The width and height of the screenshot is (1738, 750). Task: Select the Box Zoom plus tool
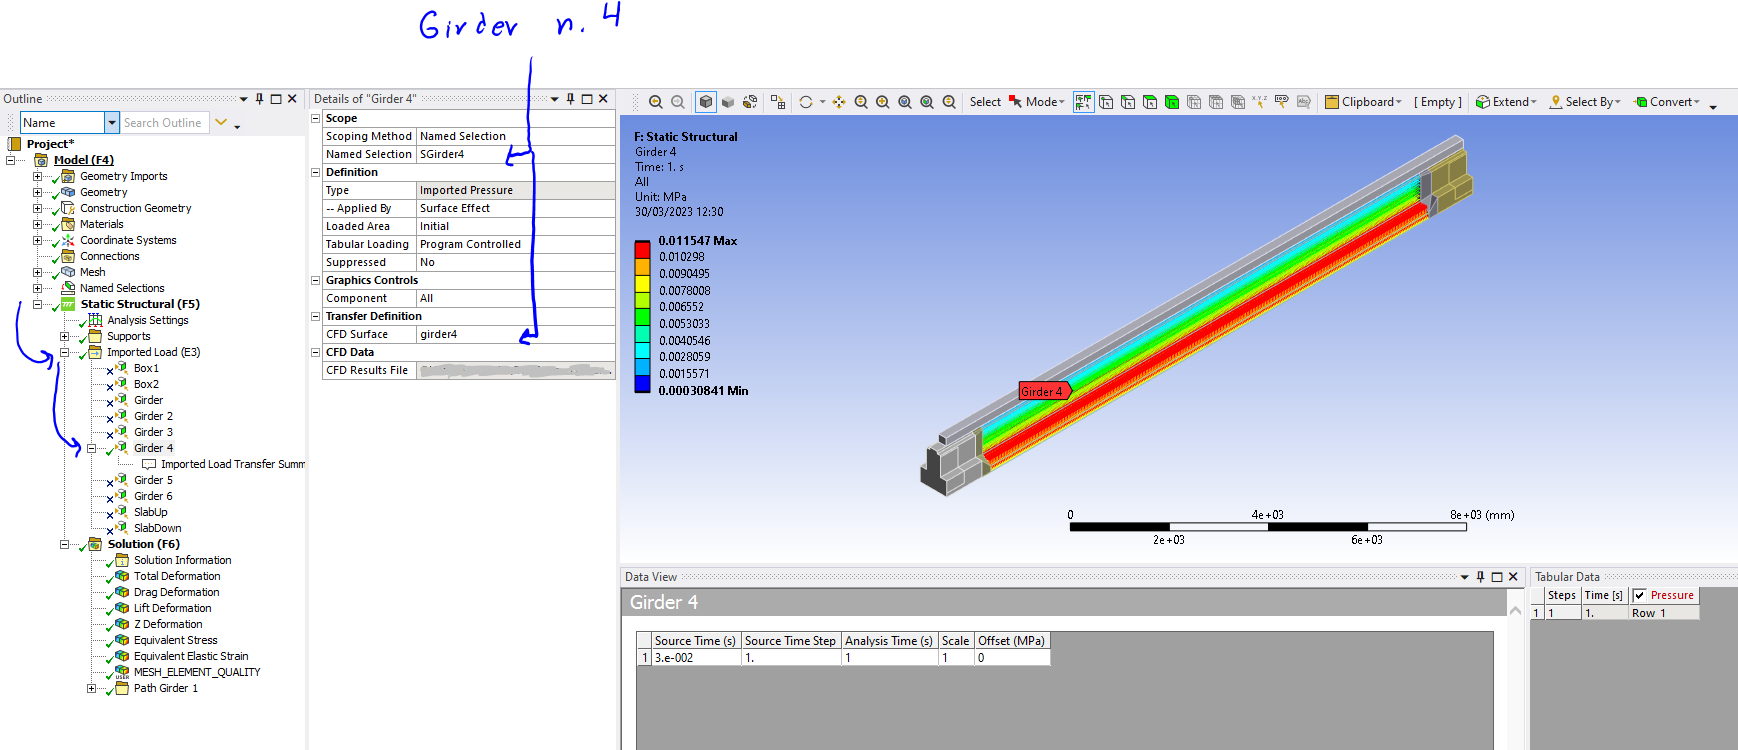point(883,102)
